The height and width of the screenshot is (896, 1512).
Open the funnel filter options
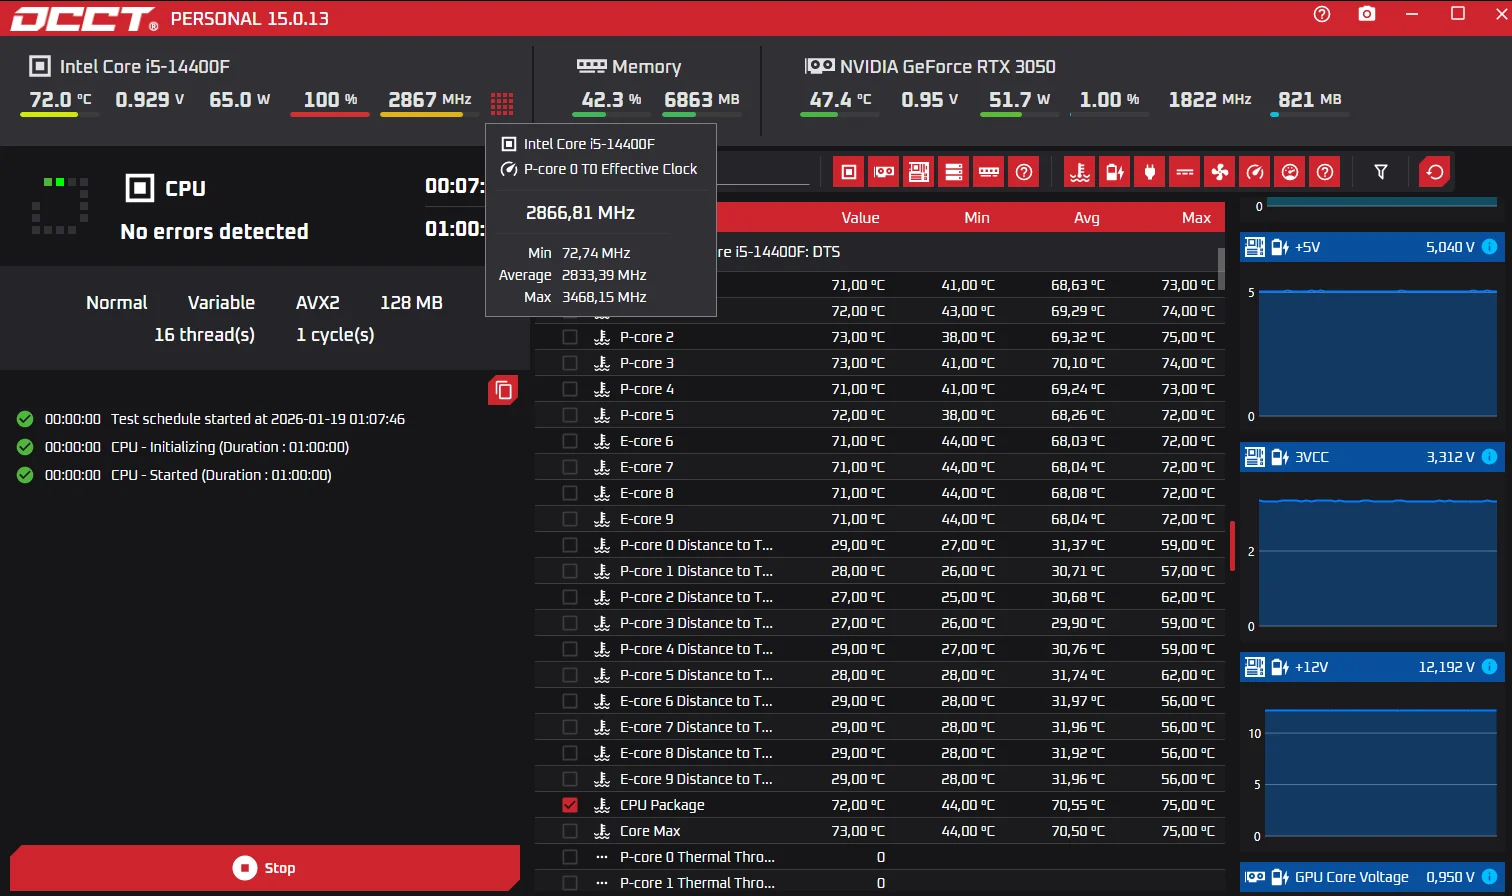pos(1381,172)
